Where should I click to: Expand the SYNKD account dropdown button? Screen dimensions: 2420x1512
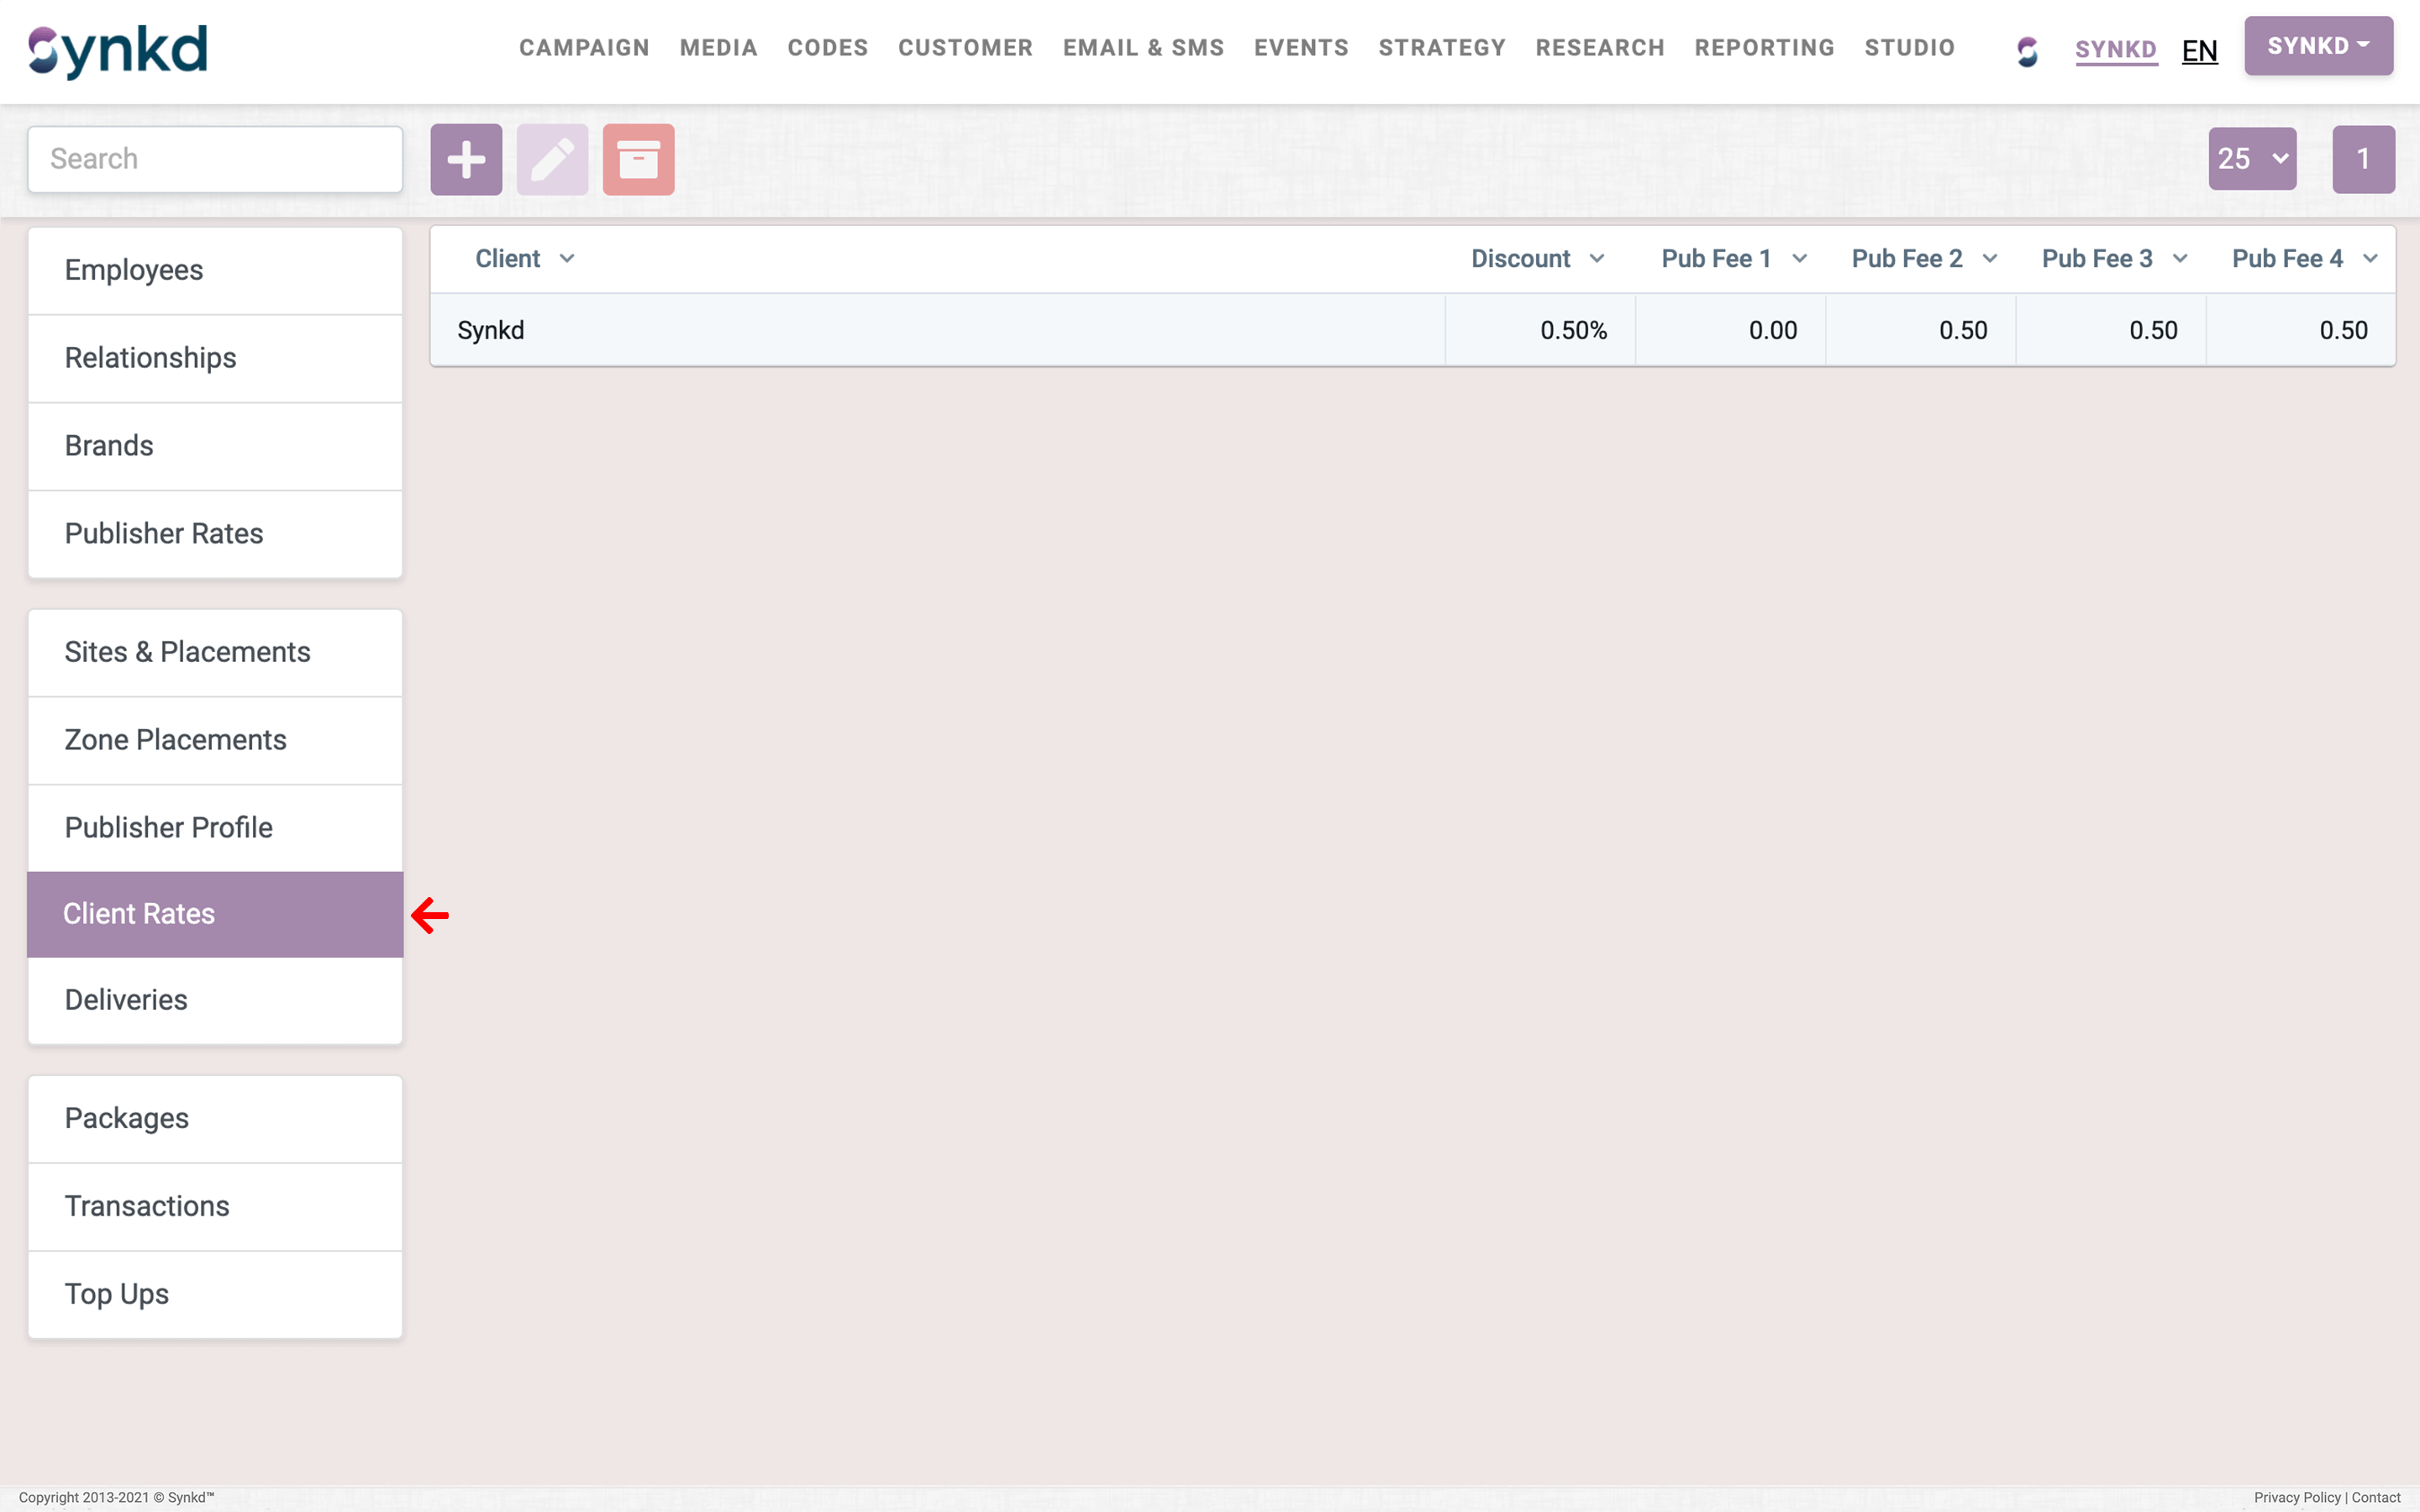(x=2317, y=46)
